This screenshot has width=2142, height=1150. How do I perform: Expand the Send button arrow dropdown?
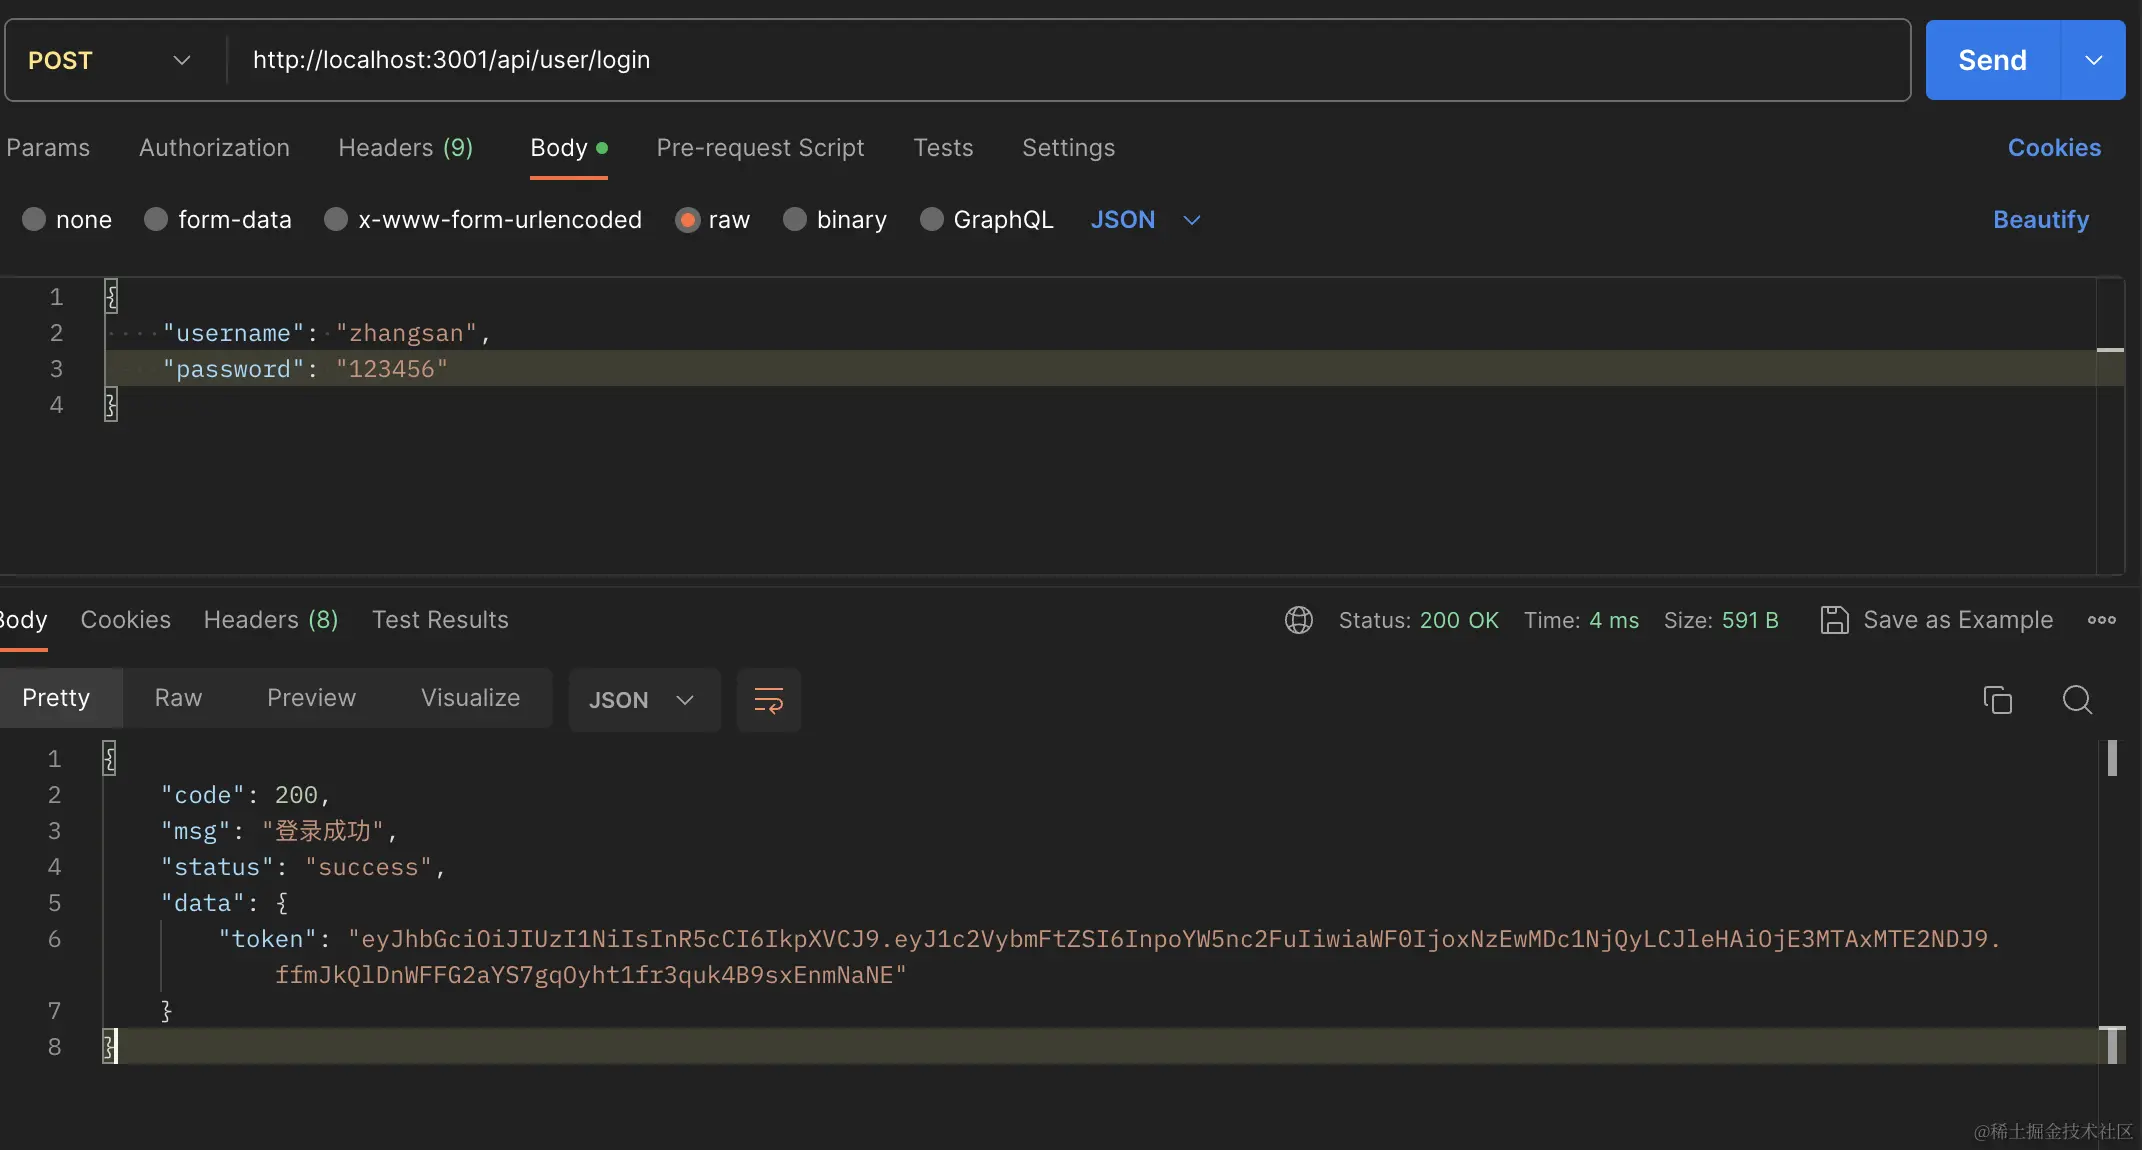(x=2093, y=60)
